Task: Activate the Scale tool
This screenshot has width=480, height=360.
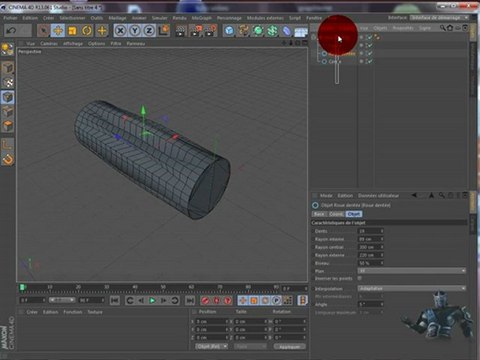Action: (72, 31)
